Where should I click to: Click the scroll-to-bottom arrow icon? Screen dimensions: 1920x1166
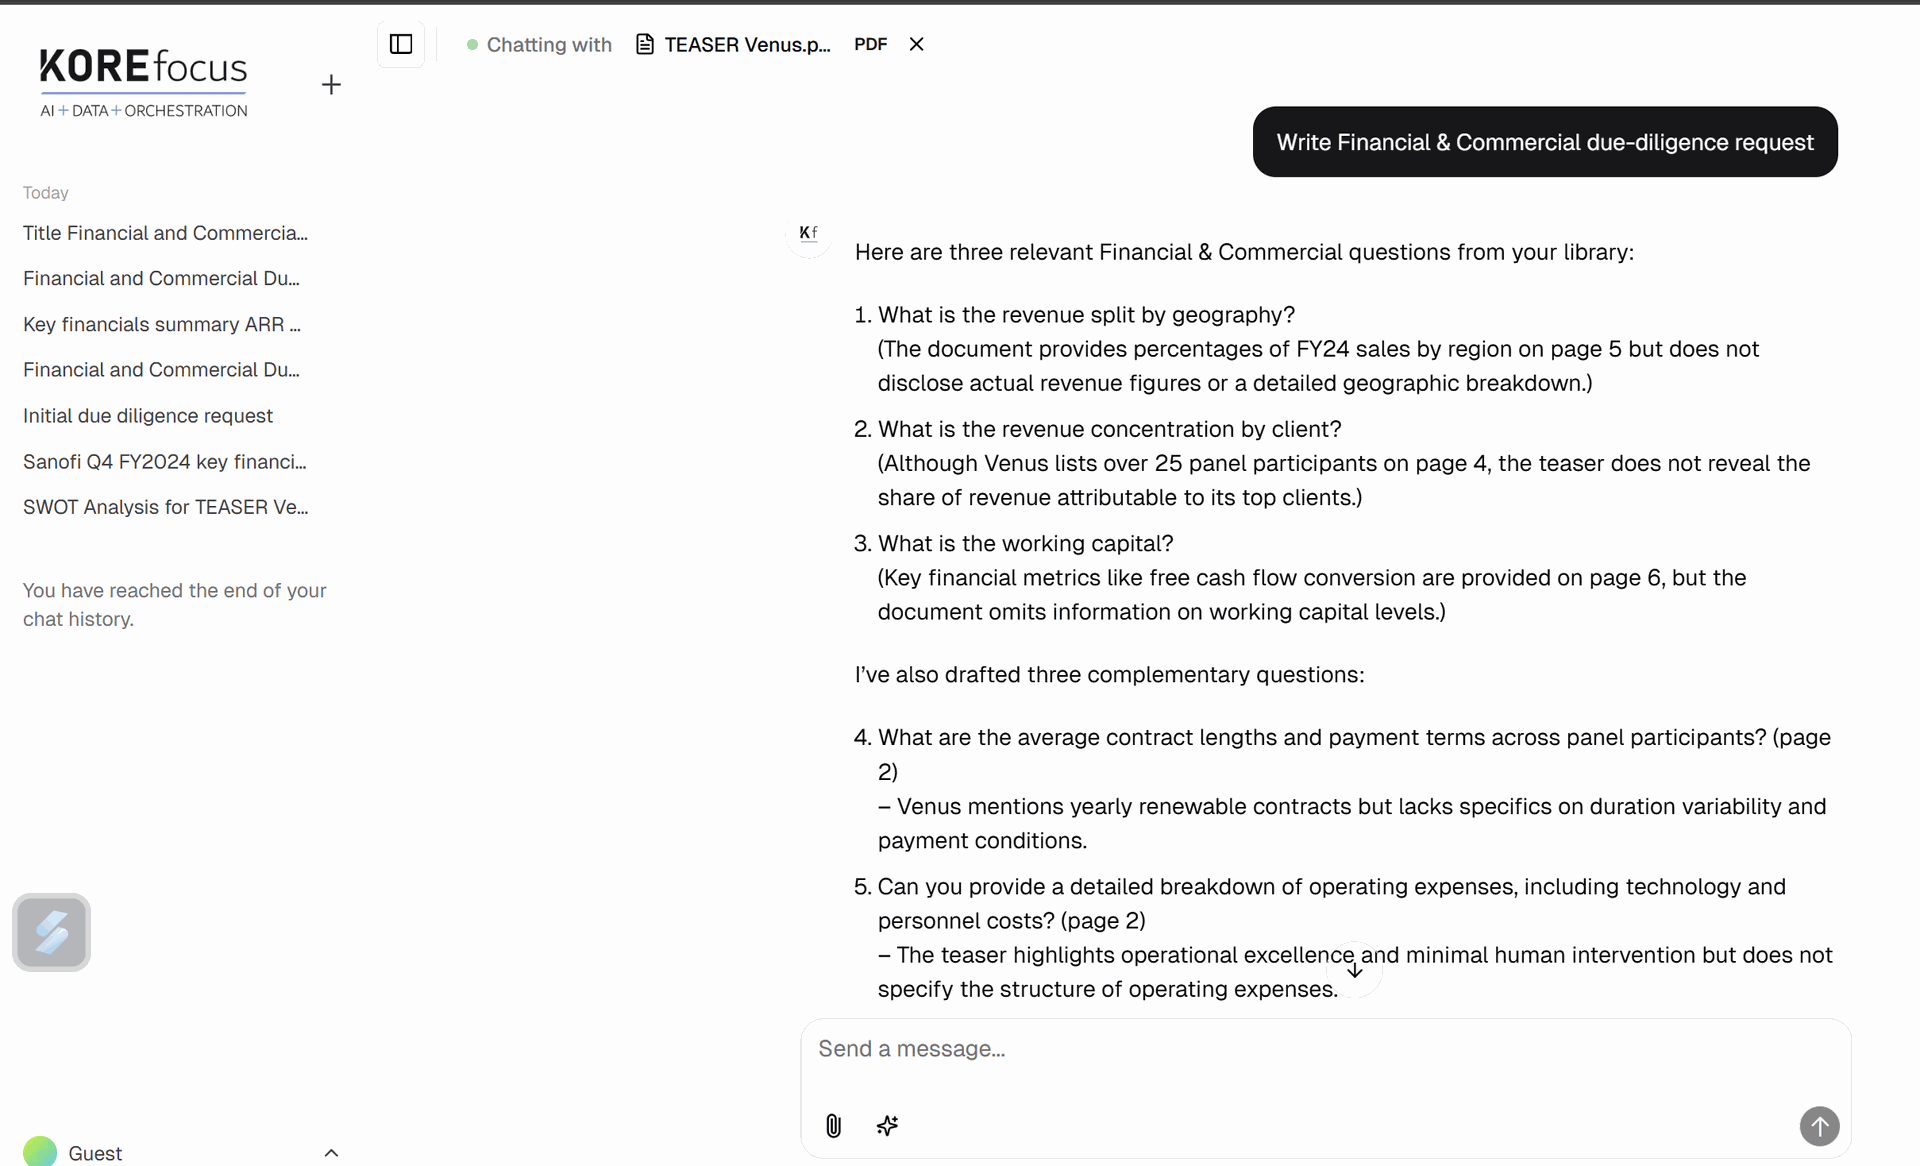1354,969
